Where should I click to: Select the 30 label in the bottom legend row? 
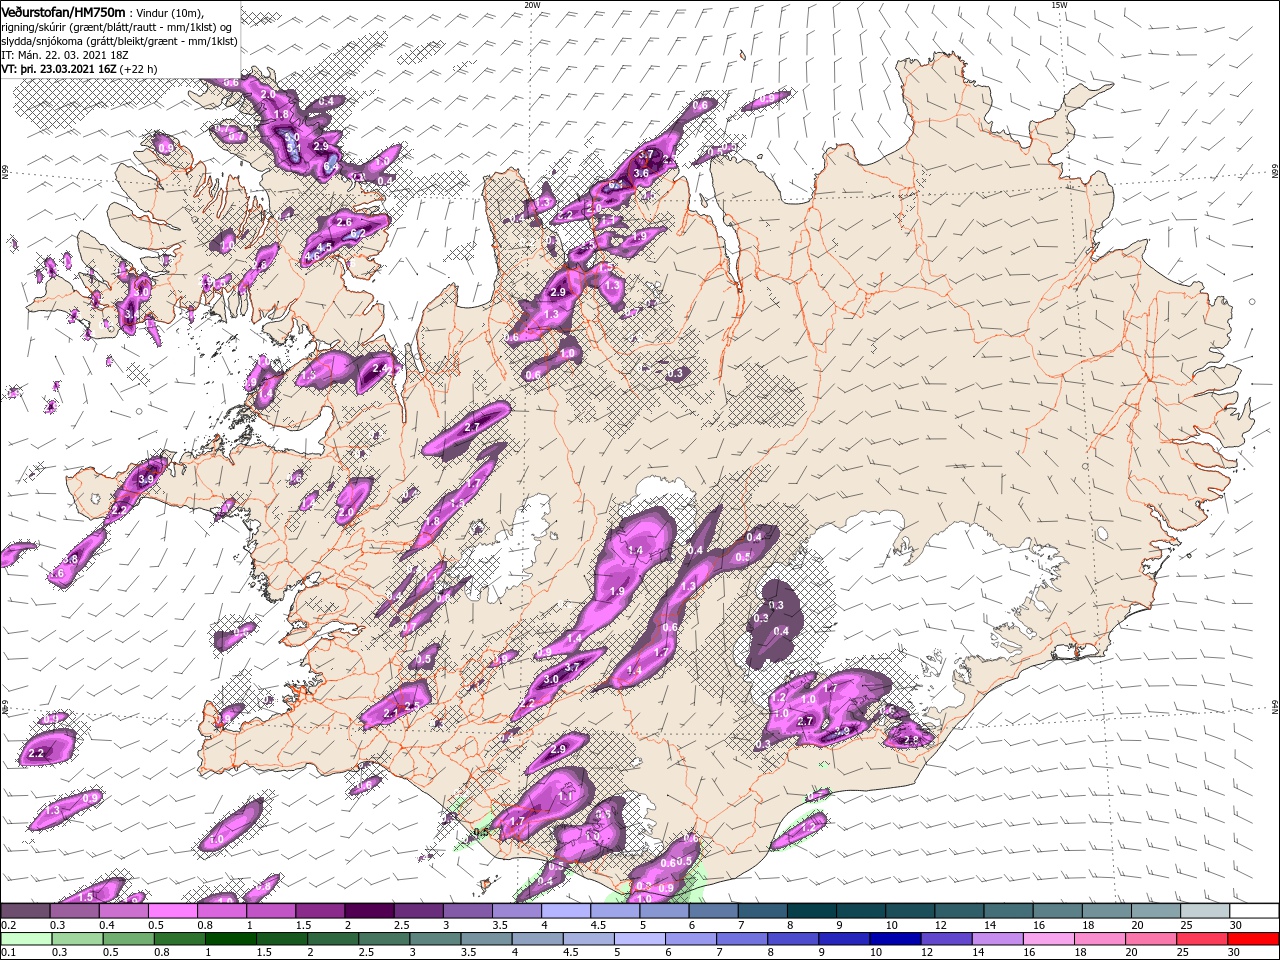(x=1236, y=953)
